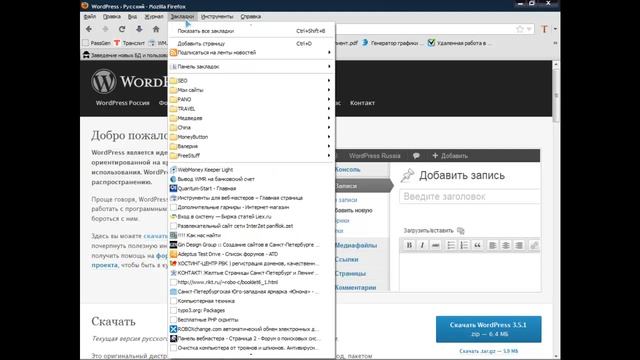640x360 pixels.
Task: Click the page vertical scrollbar thumb
Action: click(x=556, y=96)
